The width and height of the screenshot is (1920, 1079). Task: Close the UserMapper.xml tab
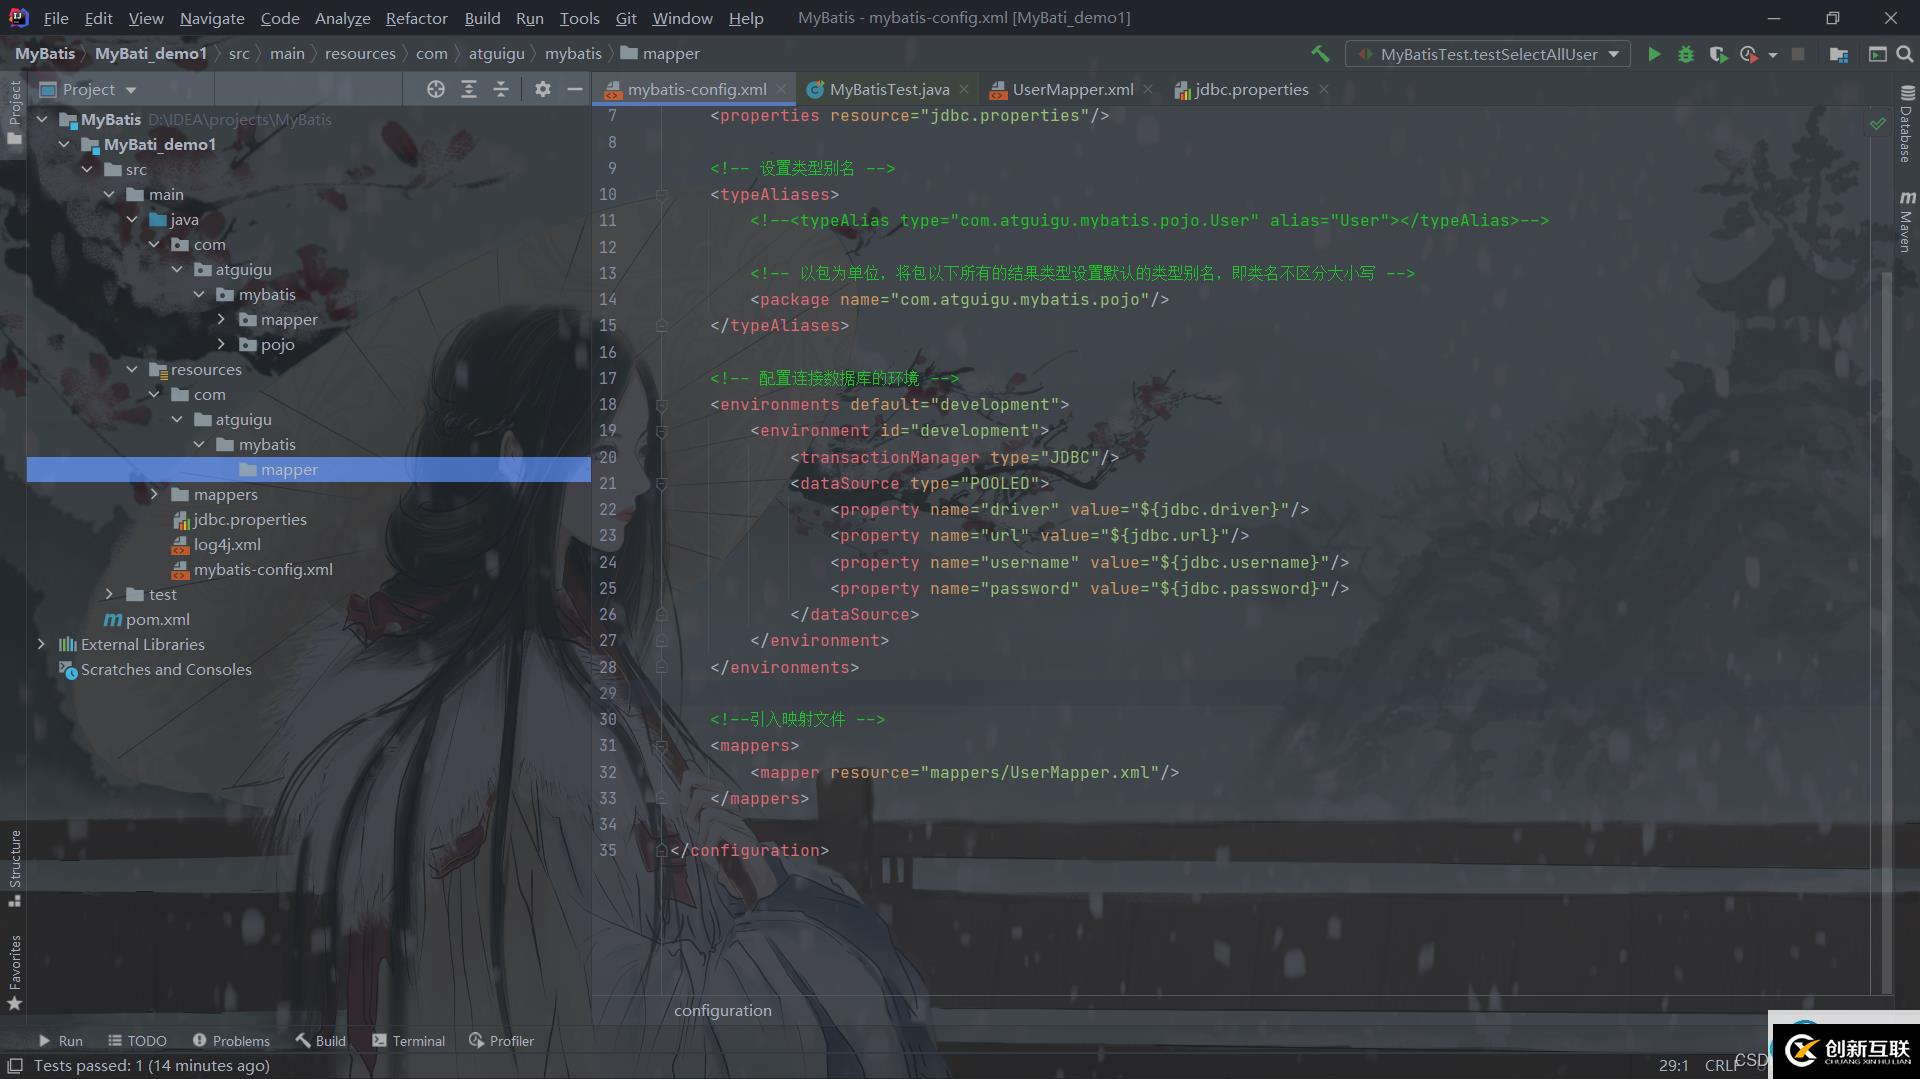coord(1148,89)
